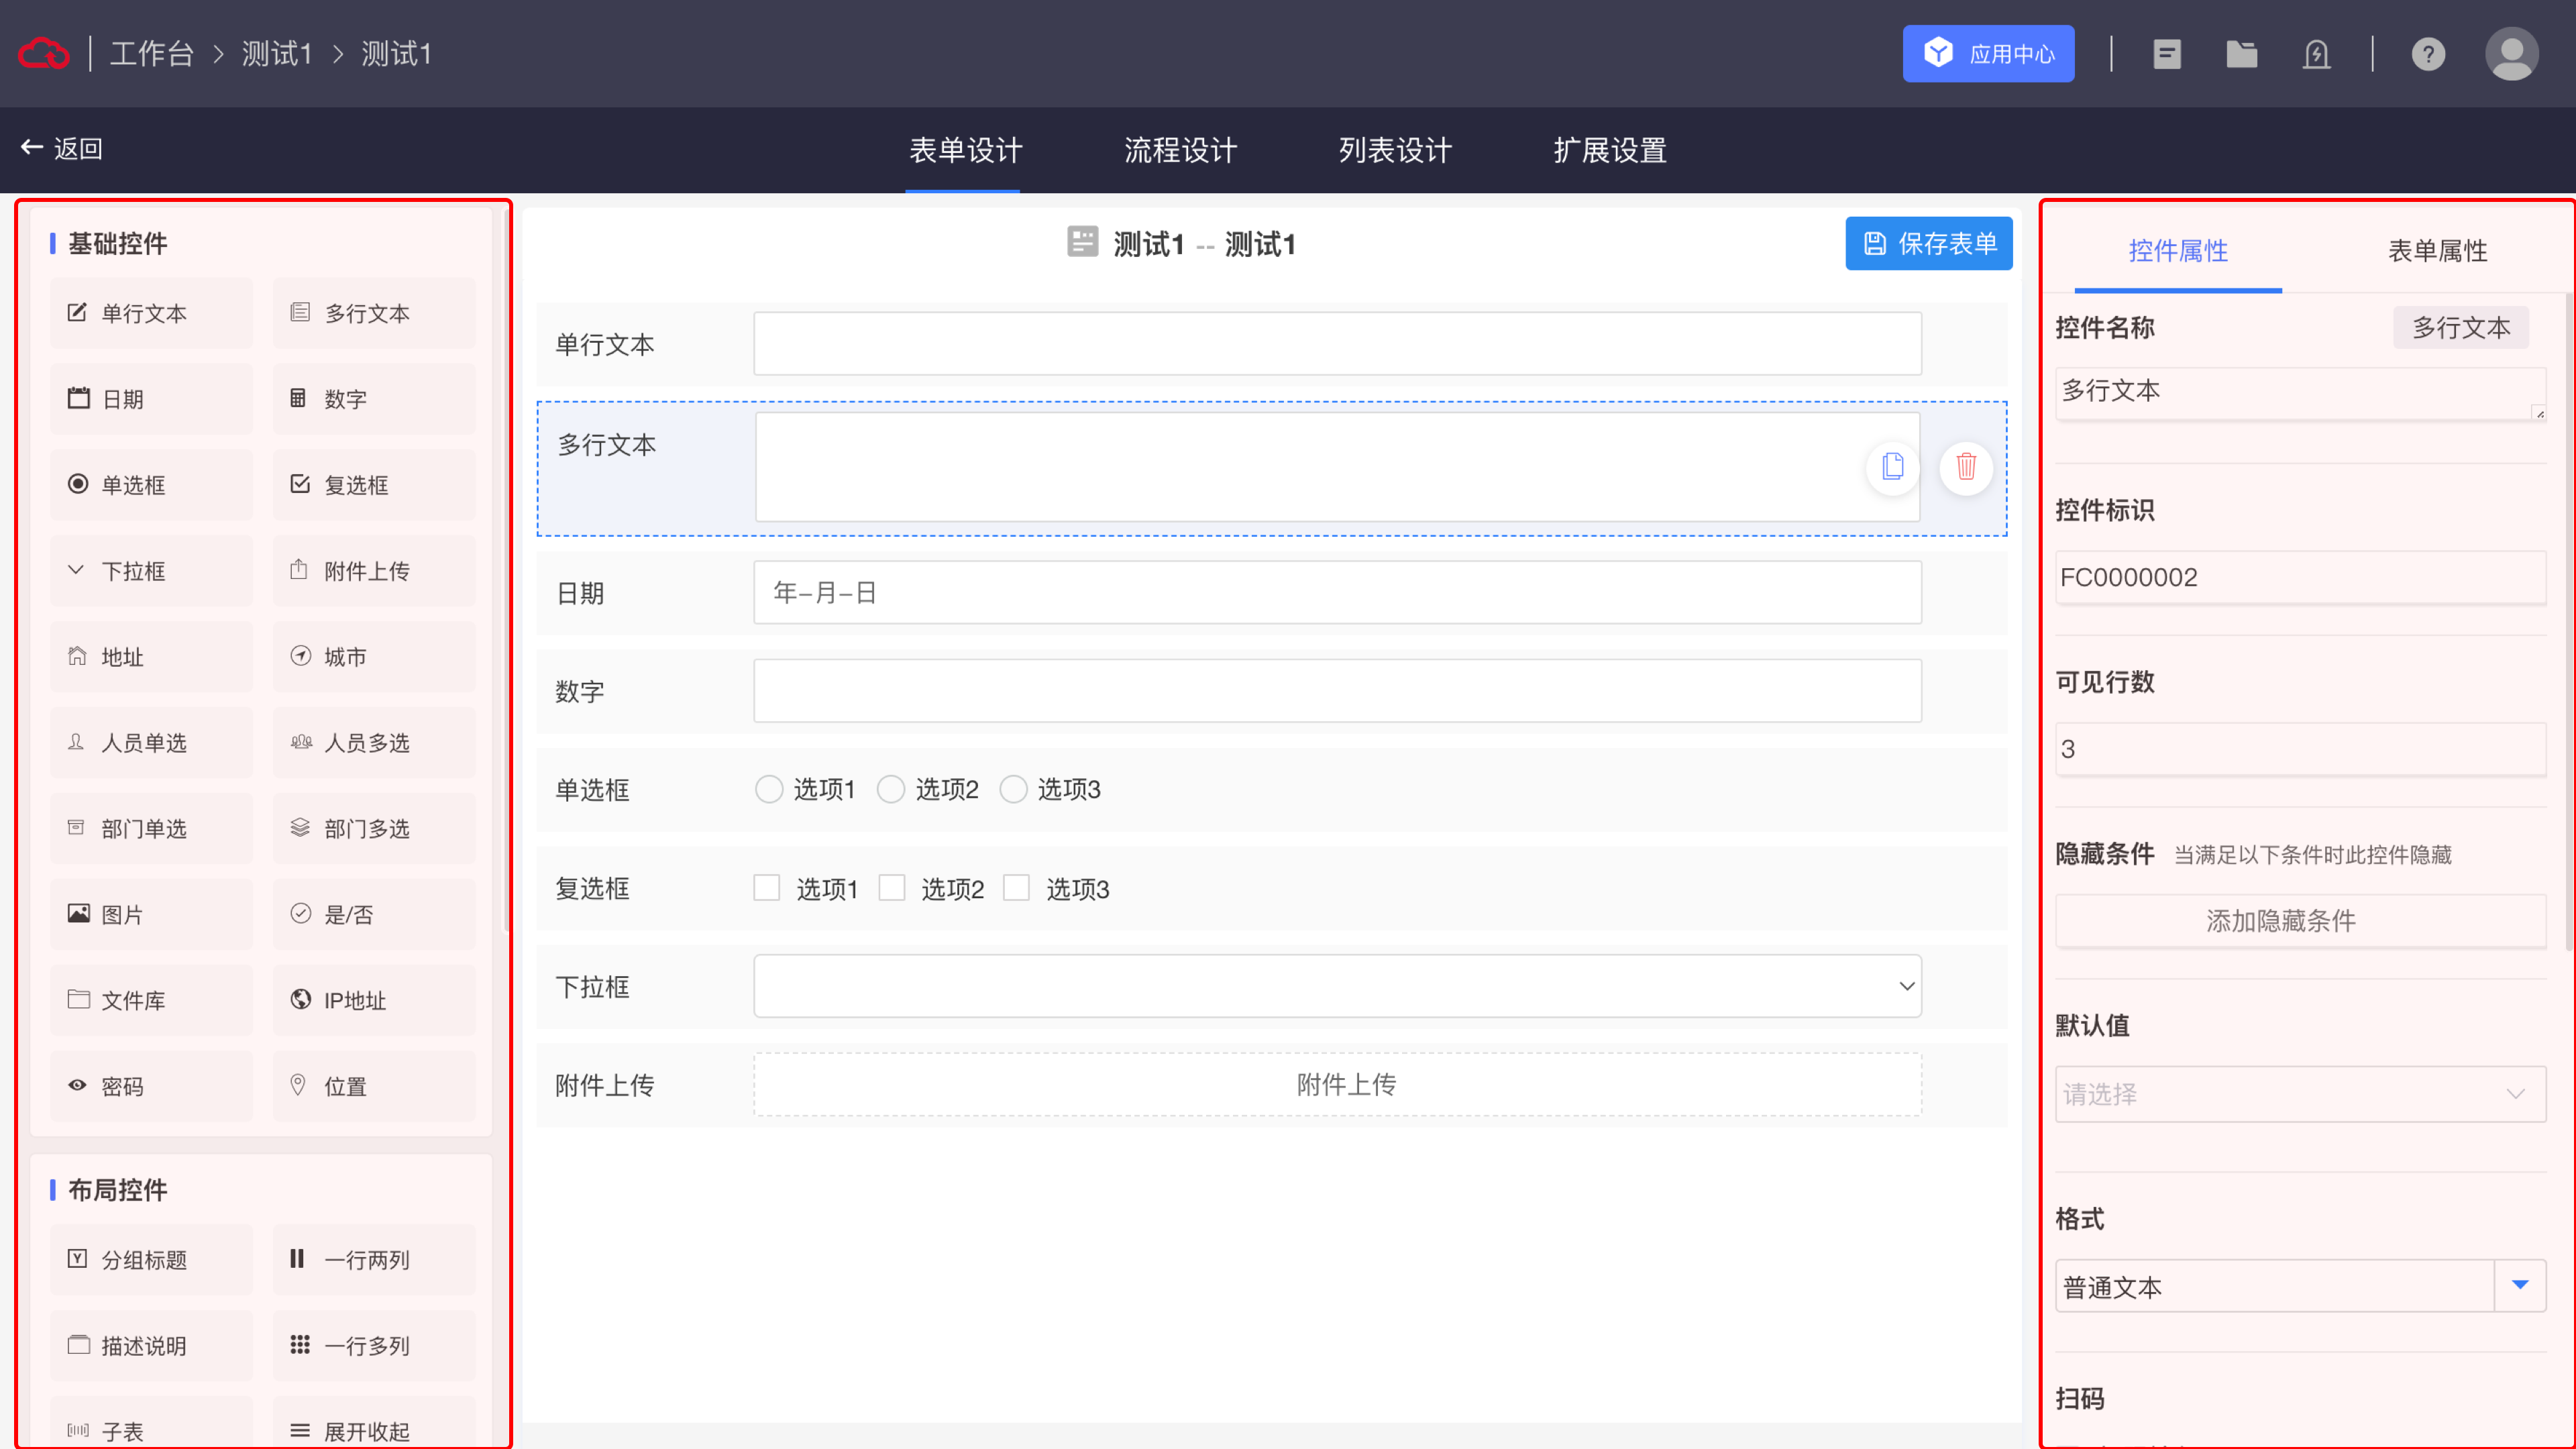Select the 一行两列 layout control

pyautogui.click(x=374, y=1260)
